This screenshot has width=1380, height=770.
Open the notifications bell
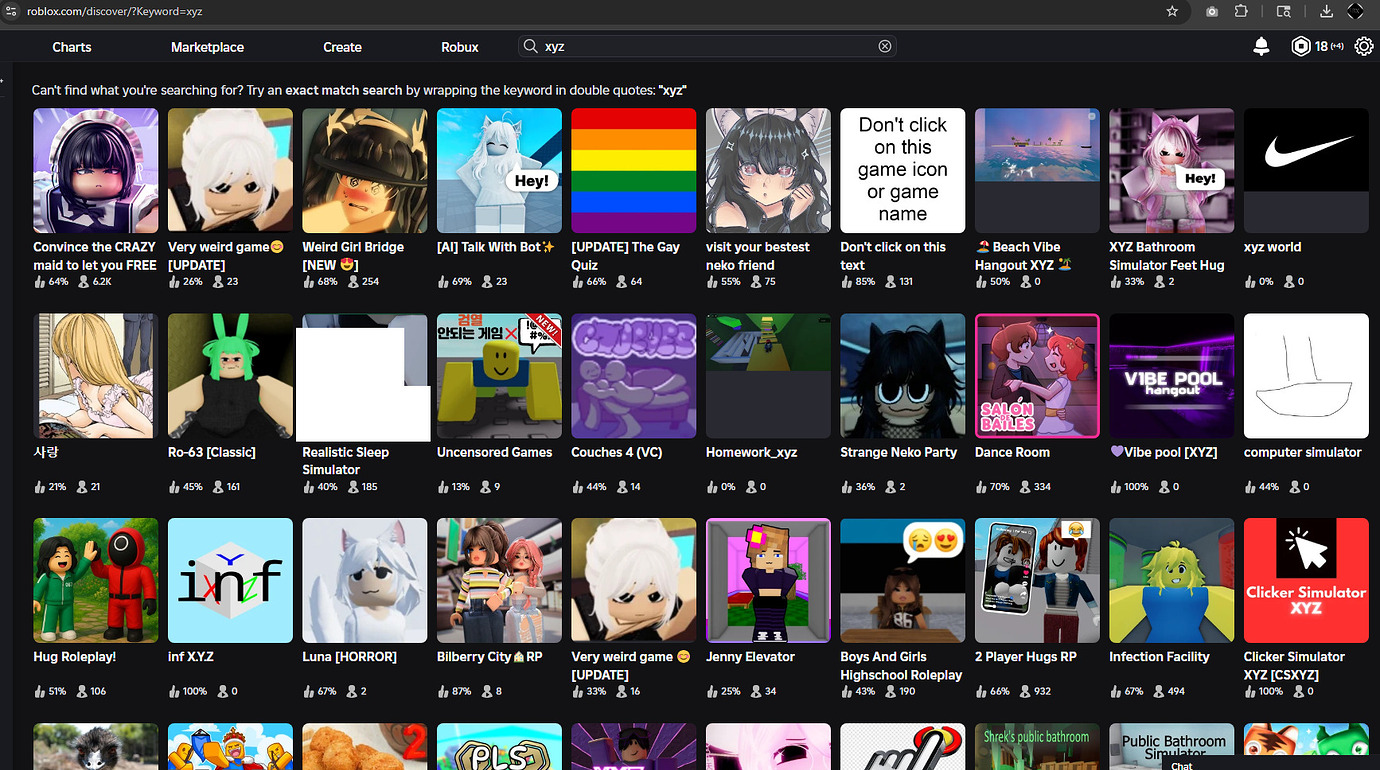point(1261,46)
